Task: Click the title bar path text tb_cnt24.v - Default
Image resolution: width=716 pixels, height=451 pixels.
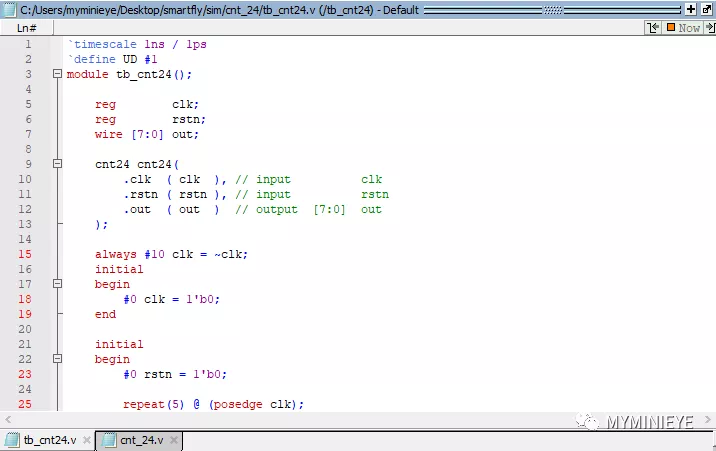Action: coord(219,10)
